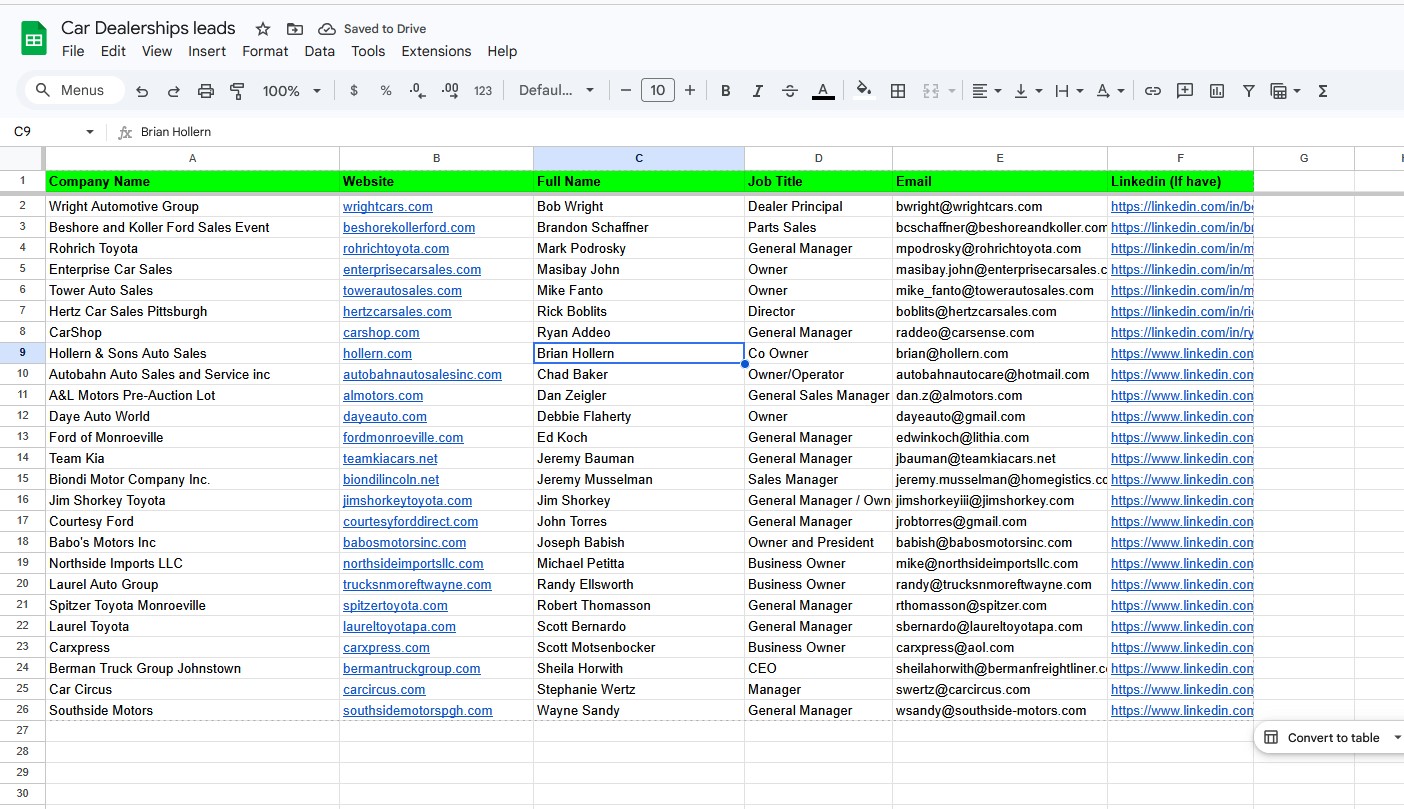Format as currency with dollar icon

coord(354,91)
